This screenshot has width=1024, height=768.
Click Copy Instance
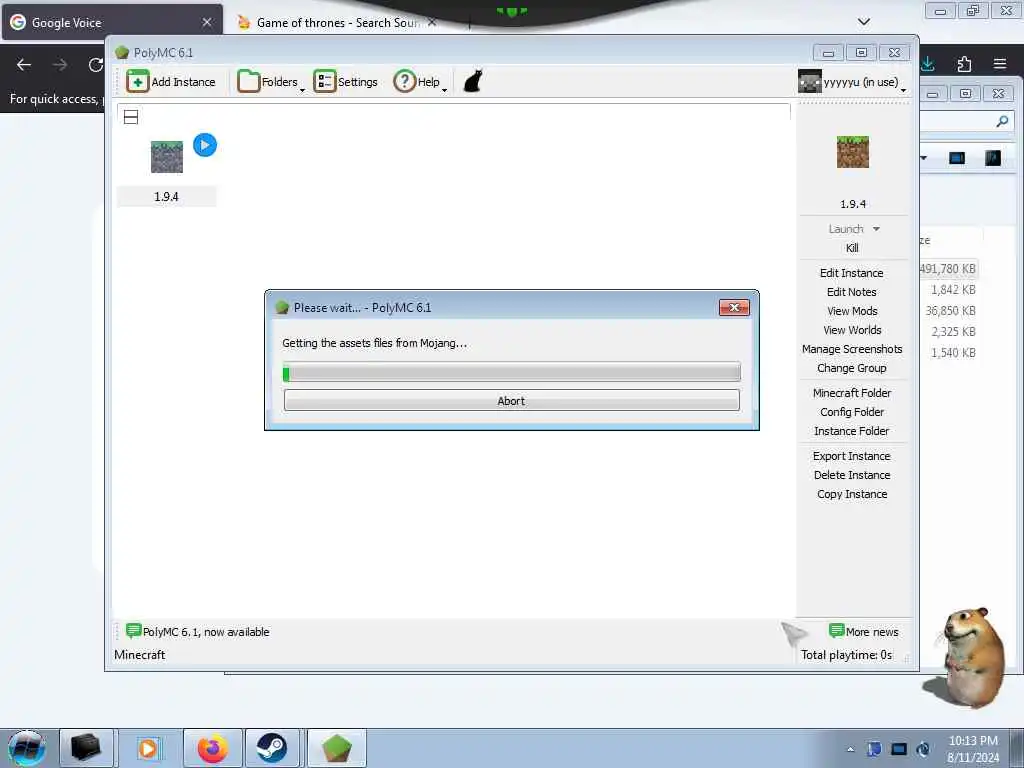pyautogui.click(x=852, y=494)
